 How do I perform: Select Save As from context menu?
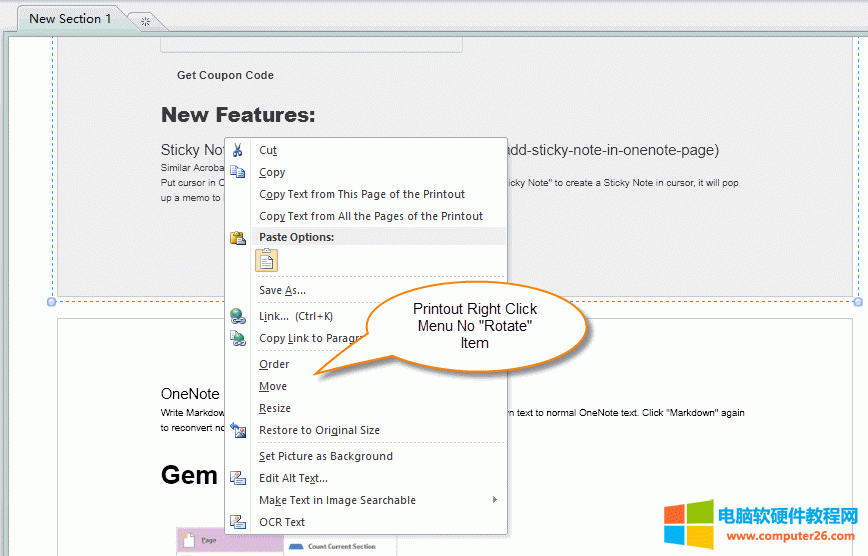[x=282, y=290]
